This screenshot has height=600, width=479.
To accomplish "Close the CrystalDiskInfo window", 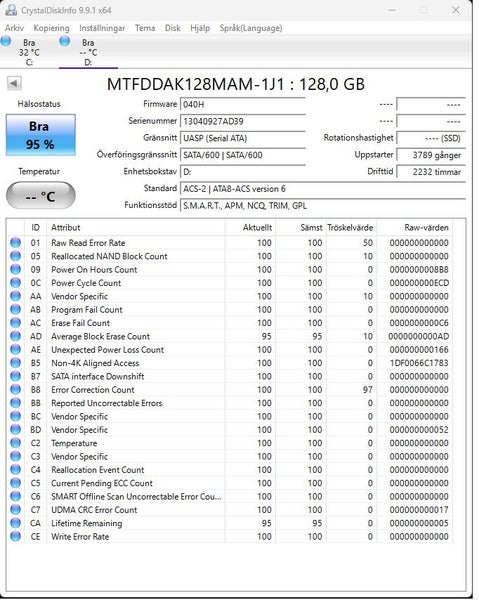I will [456, 10].
